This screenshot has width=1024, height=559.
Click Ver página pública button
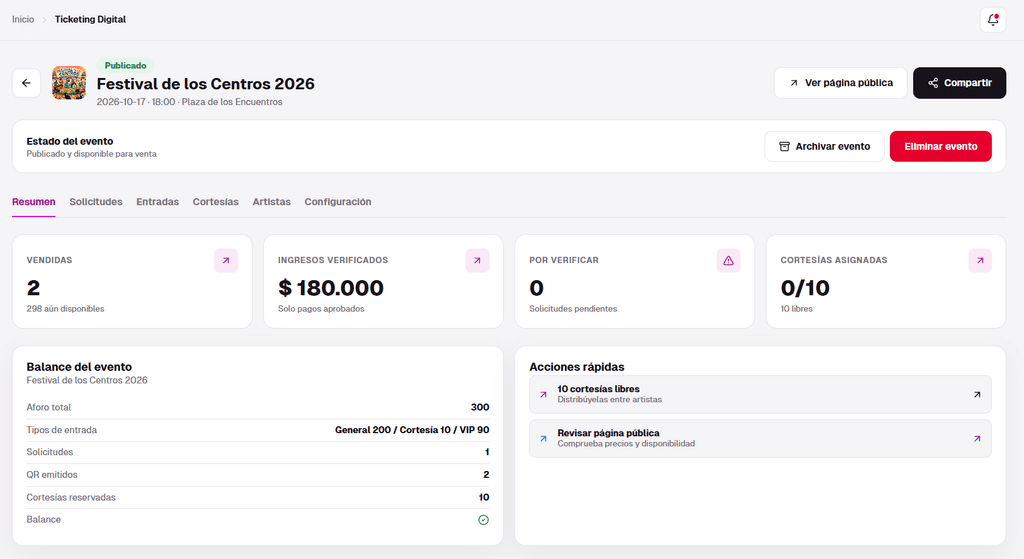click(840, 83)
